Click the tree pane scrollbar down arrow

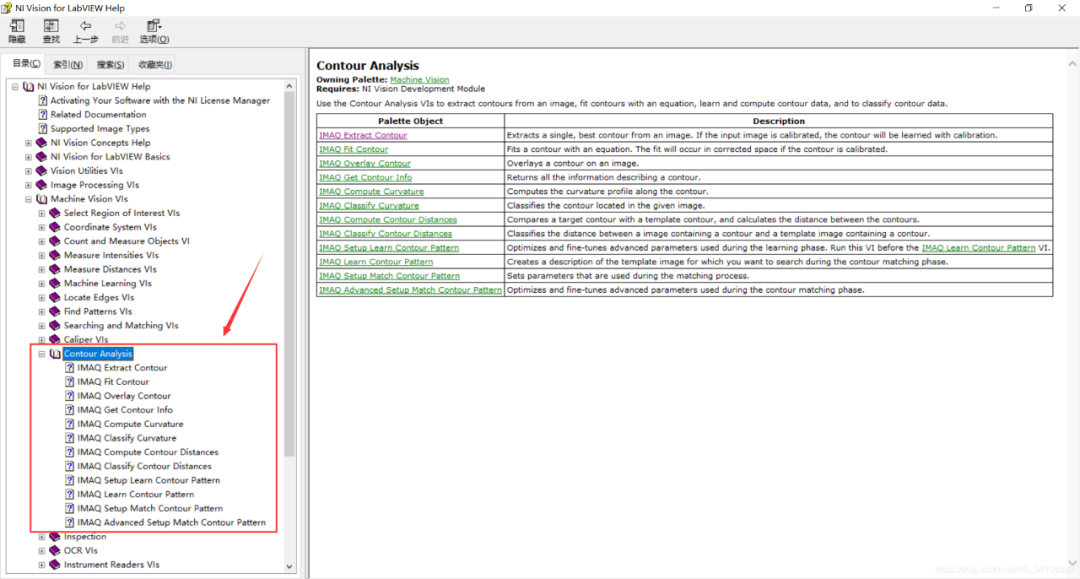pyautogui.click(x=289, y=567)
